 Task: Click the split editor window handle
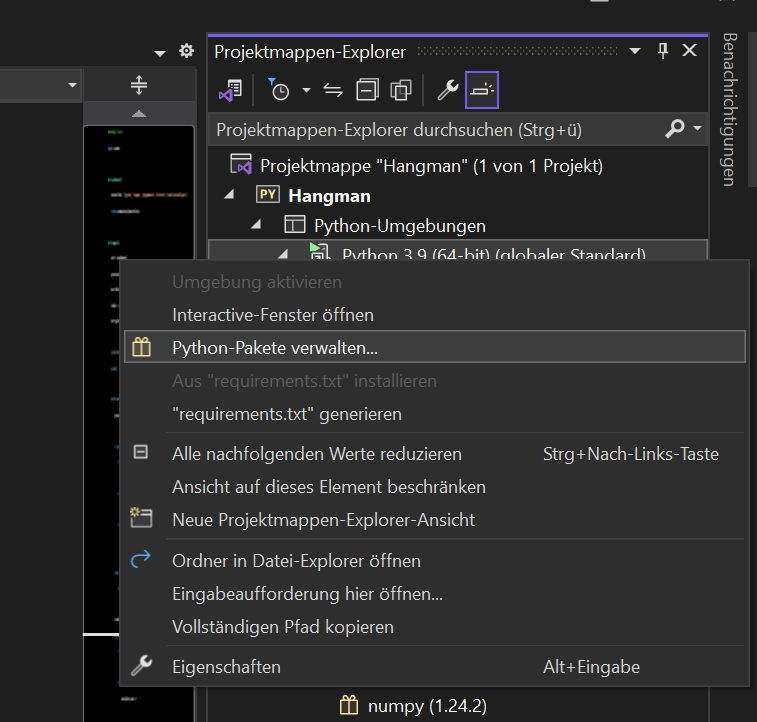(139, 86)
